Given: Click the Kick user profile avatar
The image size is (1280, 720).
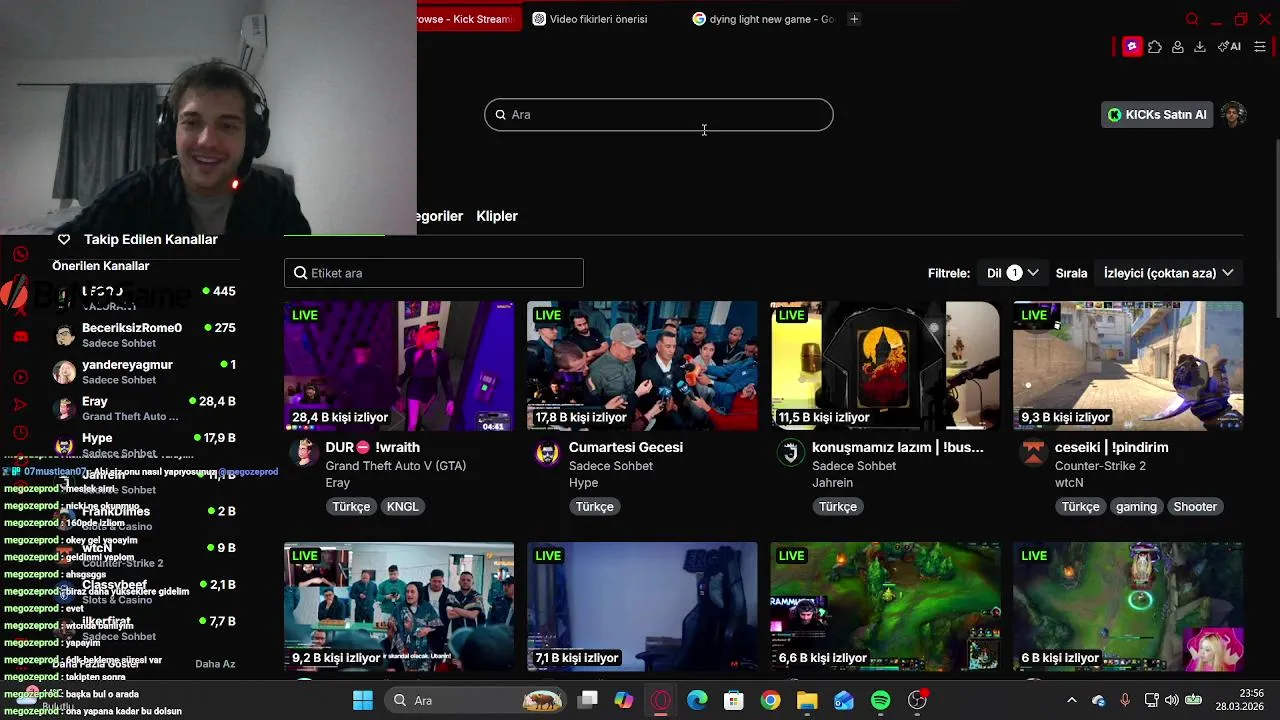Looking at the screenshot, I should [x=1234, y=115].
